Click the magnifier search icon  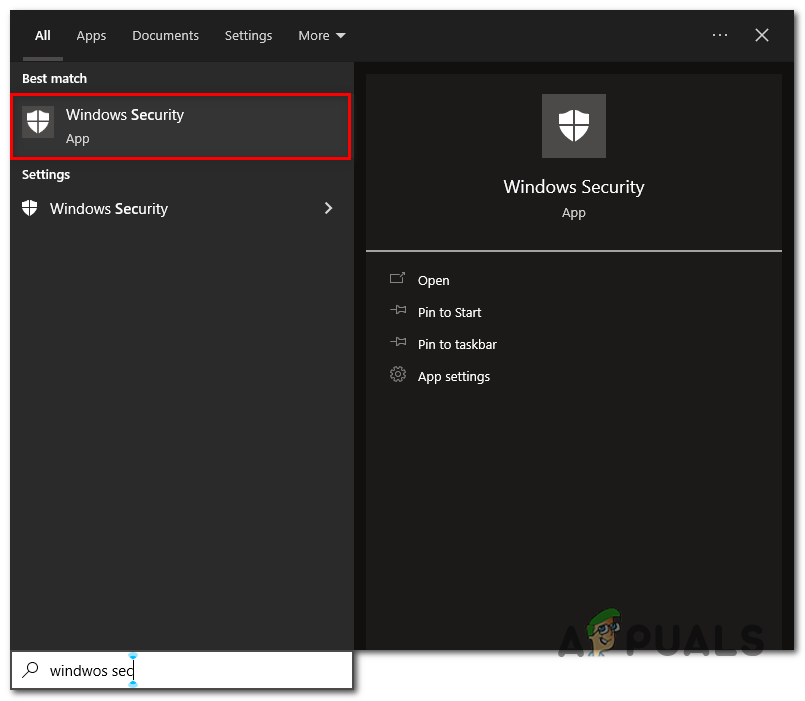pos(31,669)
